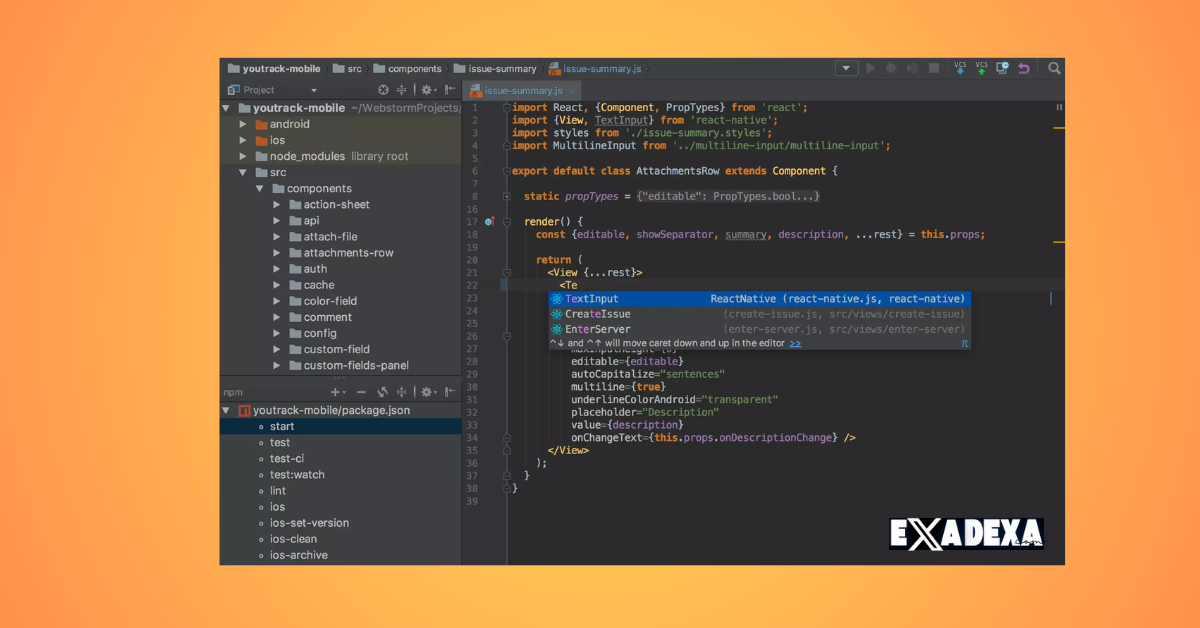Select the Debug icon next to Run
Viewport: 1200px width, 628px height.
tap(891, 68)
